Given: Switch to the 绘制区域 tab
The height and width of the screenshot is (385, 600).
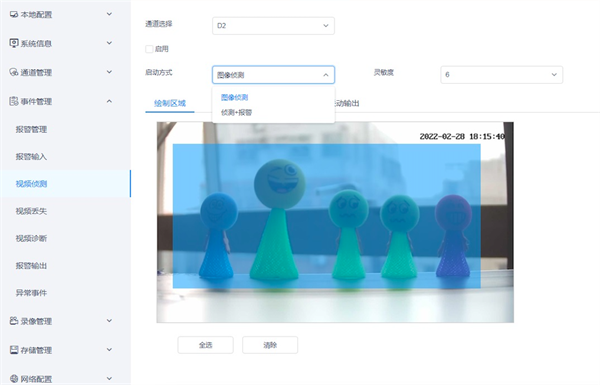Looking at the screenshot, I should [x=170, y=103].
